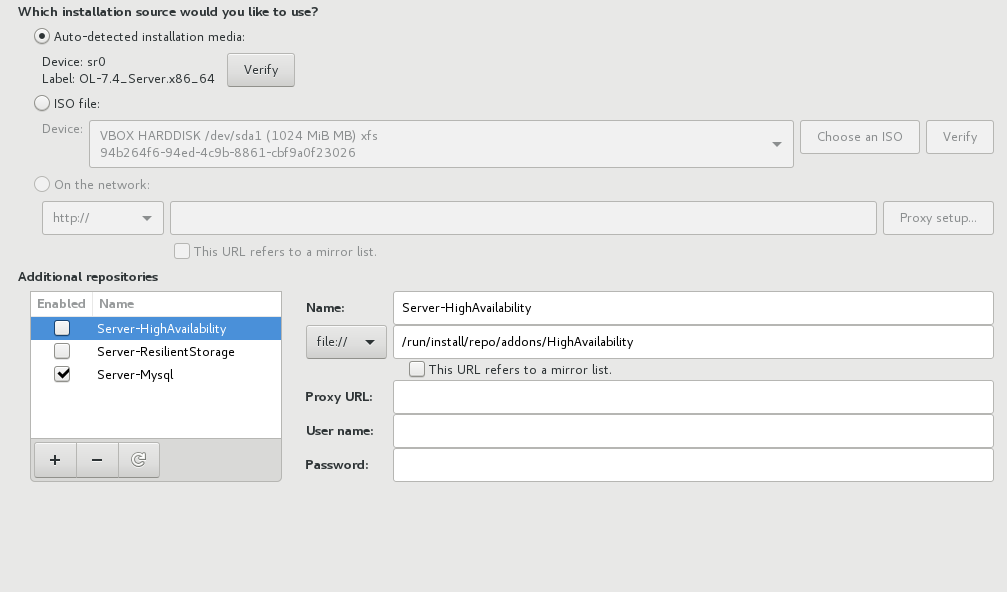Enable the Server-HighAvailability repository checkbox

coord(62,328)
